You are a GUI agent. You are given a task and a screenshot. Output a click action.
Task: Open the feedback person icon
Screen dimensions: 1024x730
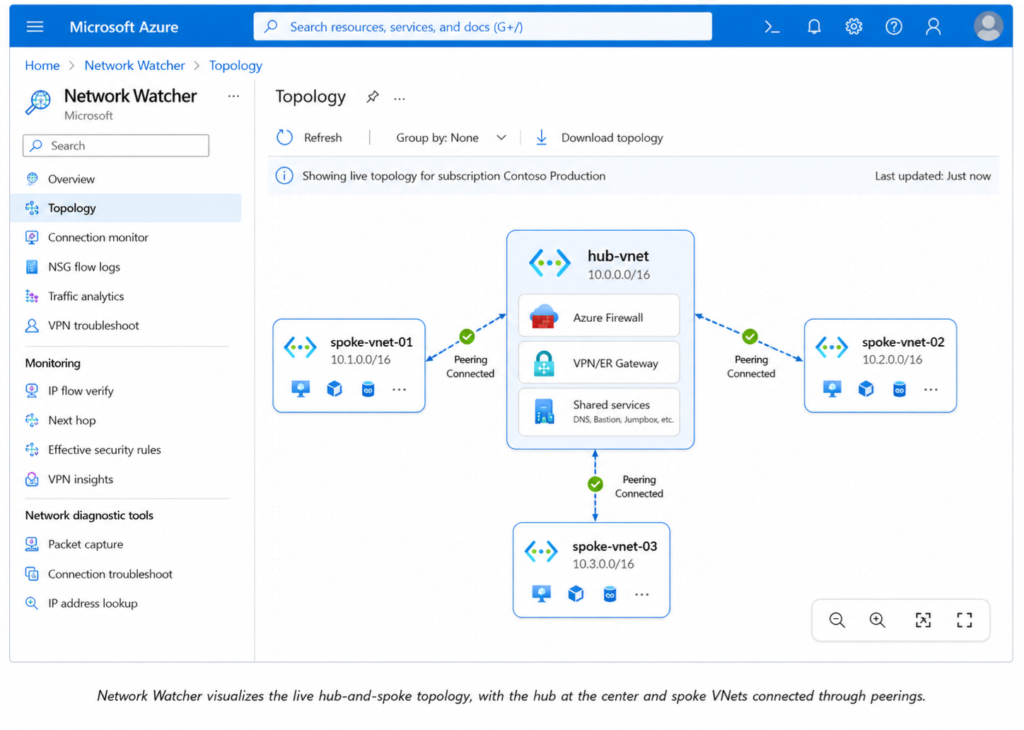(933, 27)
